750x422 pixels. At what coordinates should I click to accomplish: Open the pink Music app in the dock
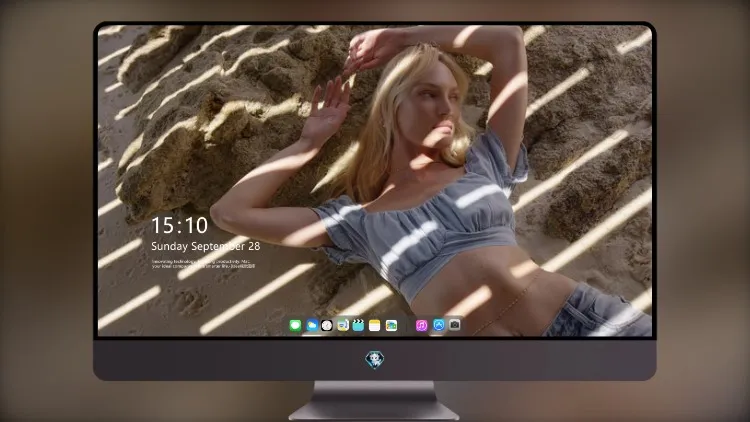pyautogui.click(x=421, y=325)
